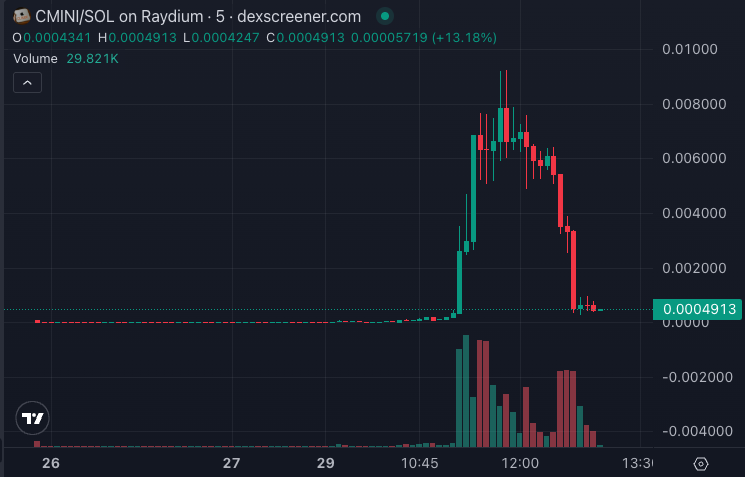Click the 0.004000 price axis label
Viewport: 745px width, 477px height.
694,213
